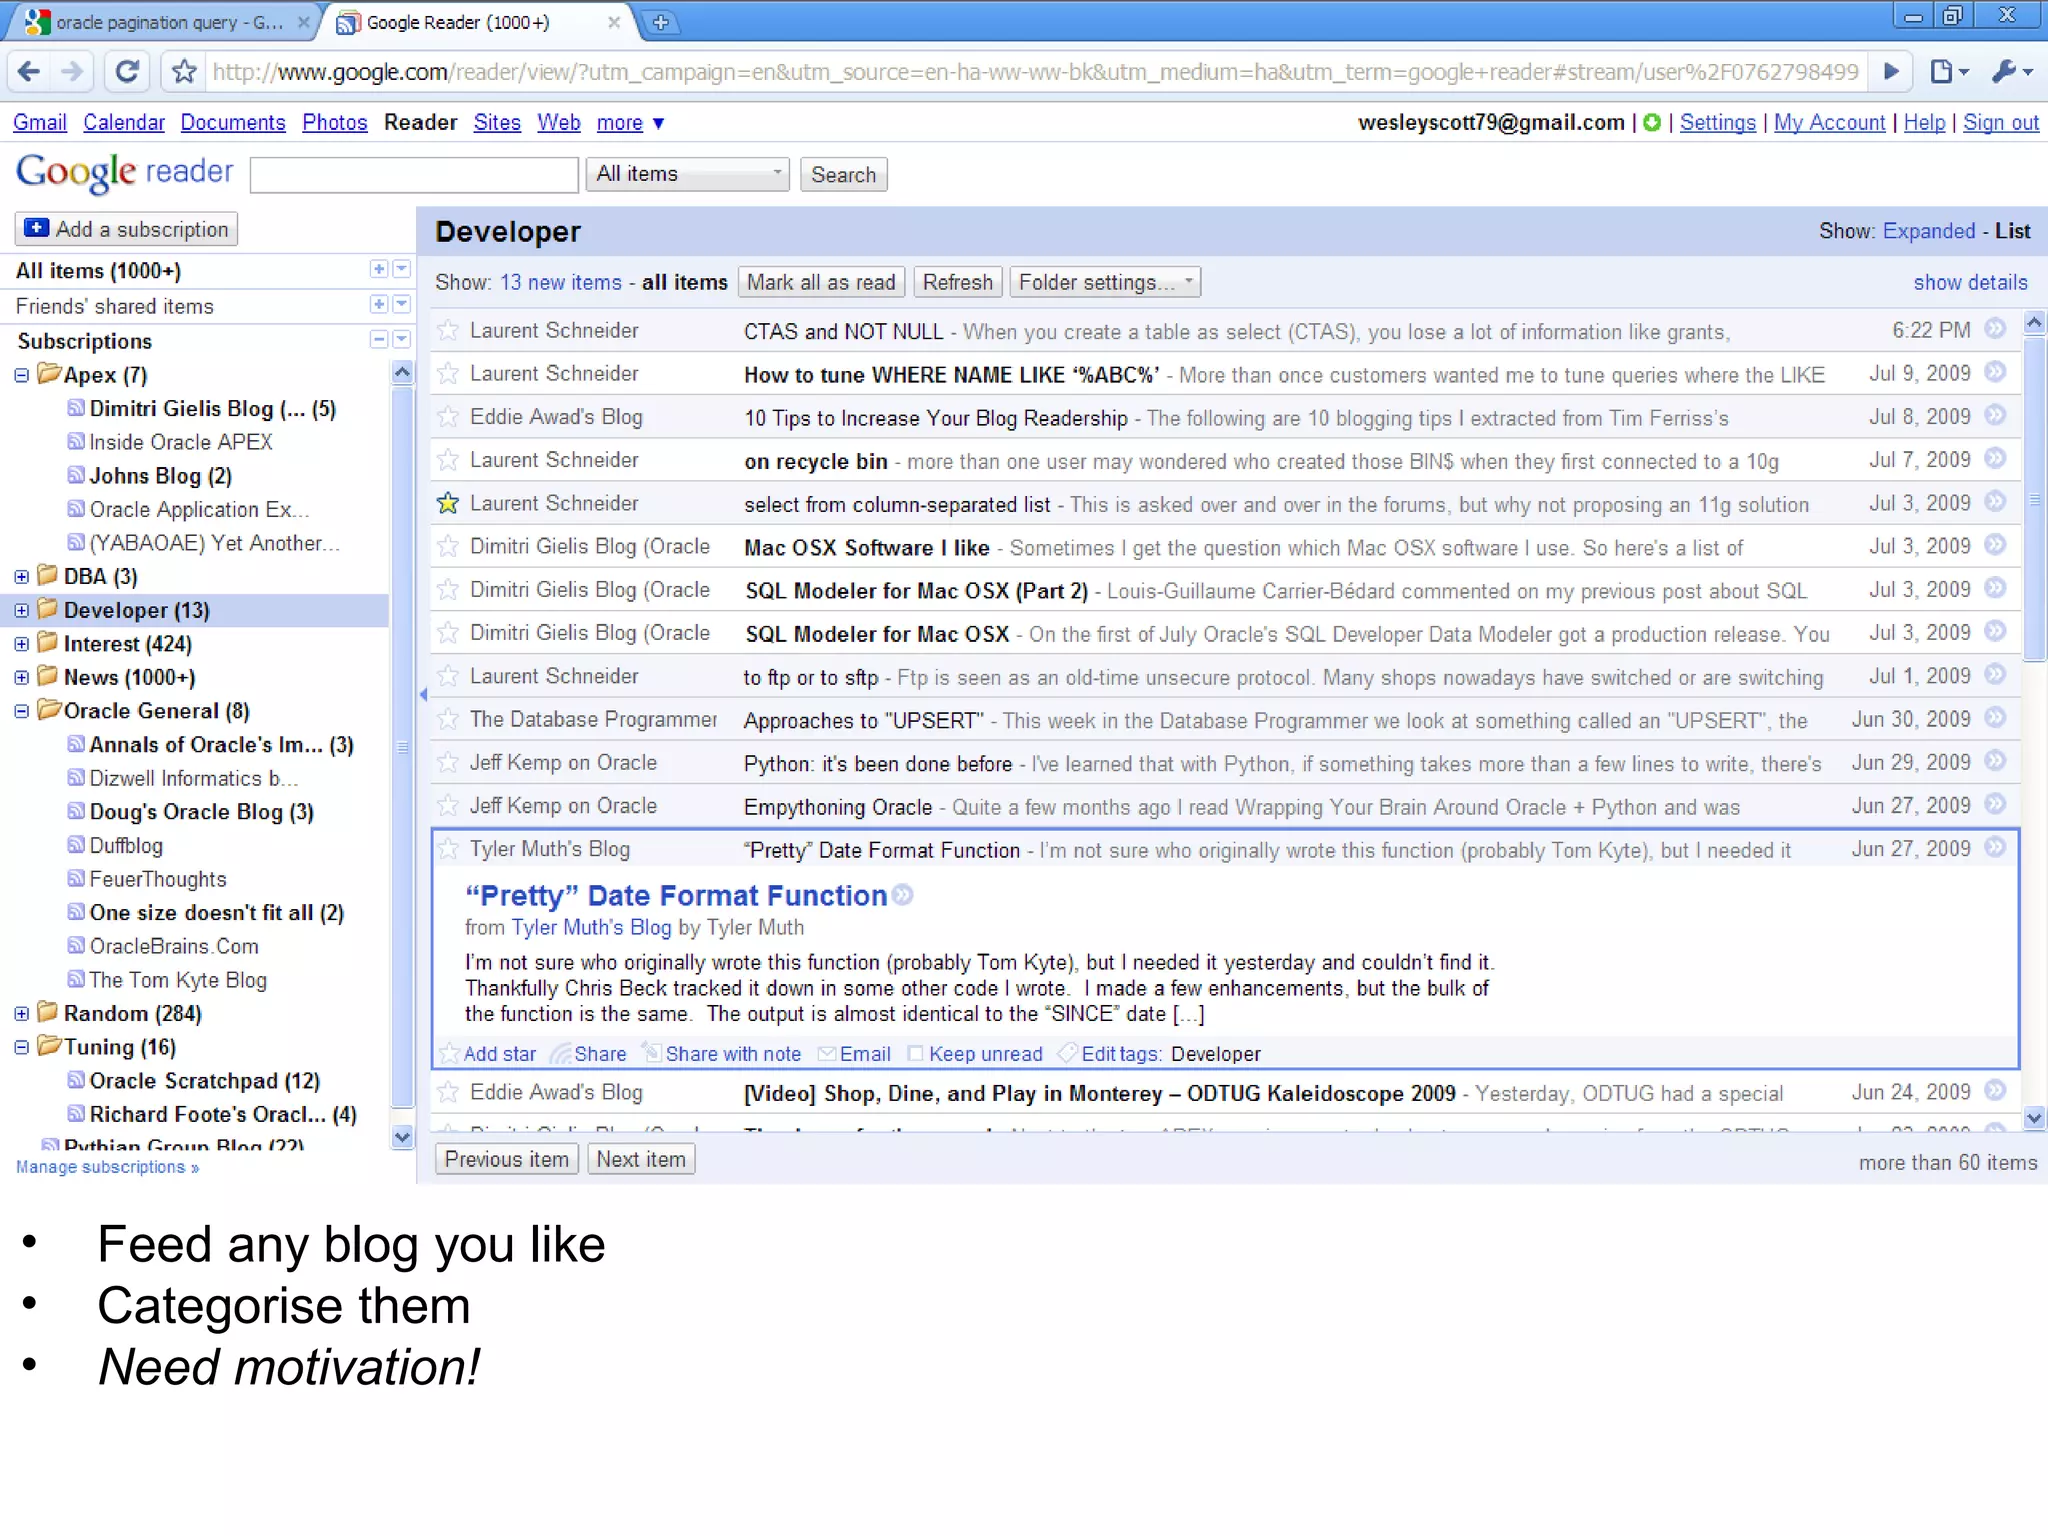Click Edit tags in the item footer
2048x1536 pixels.
[1111, 1053]
